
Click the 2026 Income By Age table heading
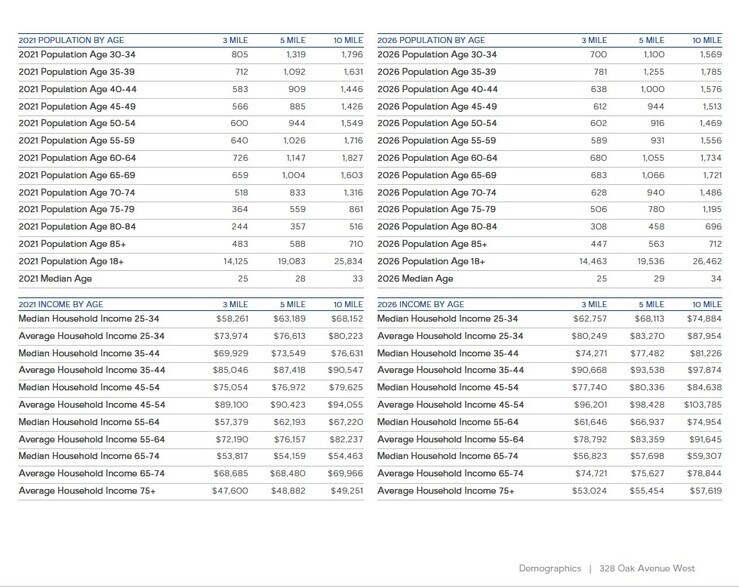420,304
